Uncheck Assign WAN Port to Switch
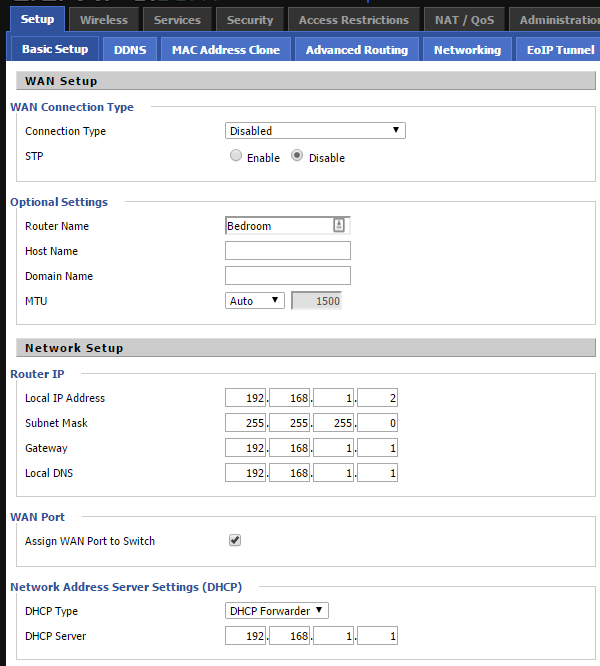The height and width of the screenshot is (666, 600). pos(235,540)
